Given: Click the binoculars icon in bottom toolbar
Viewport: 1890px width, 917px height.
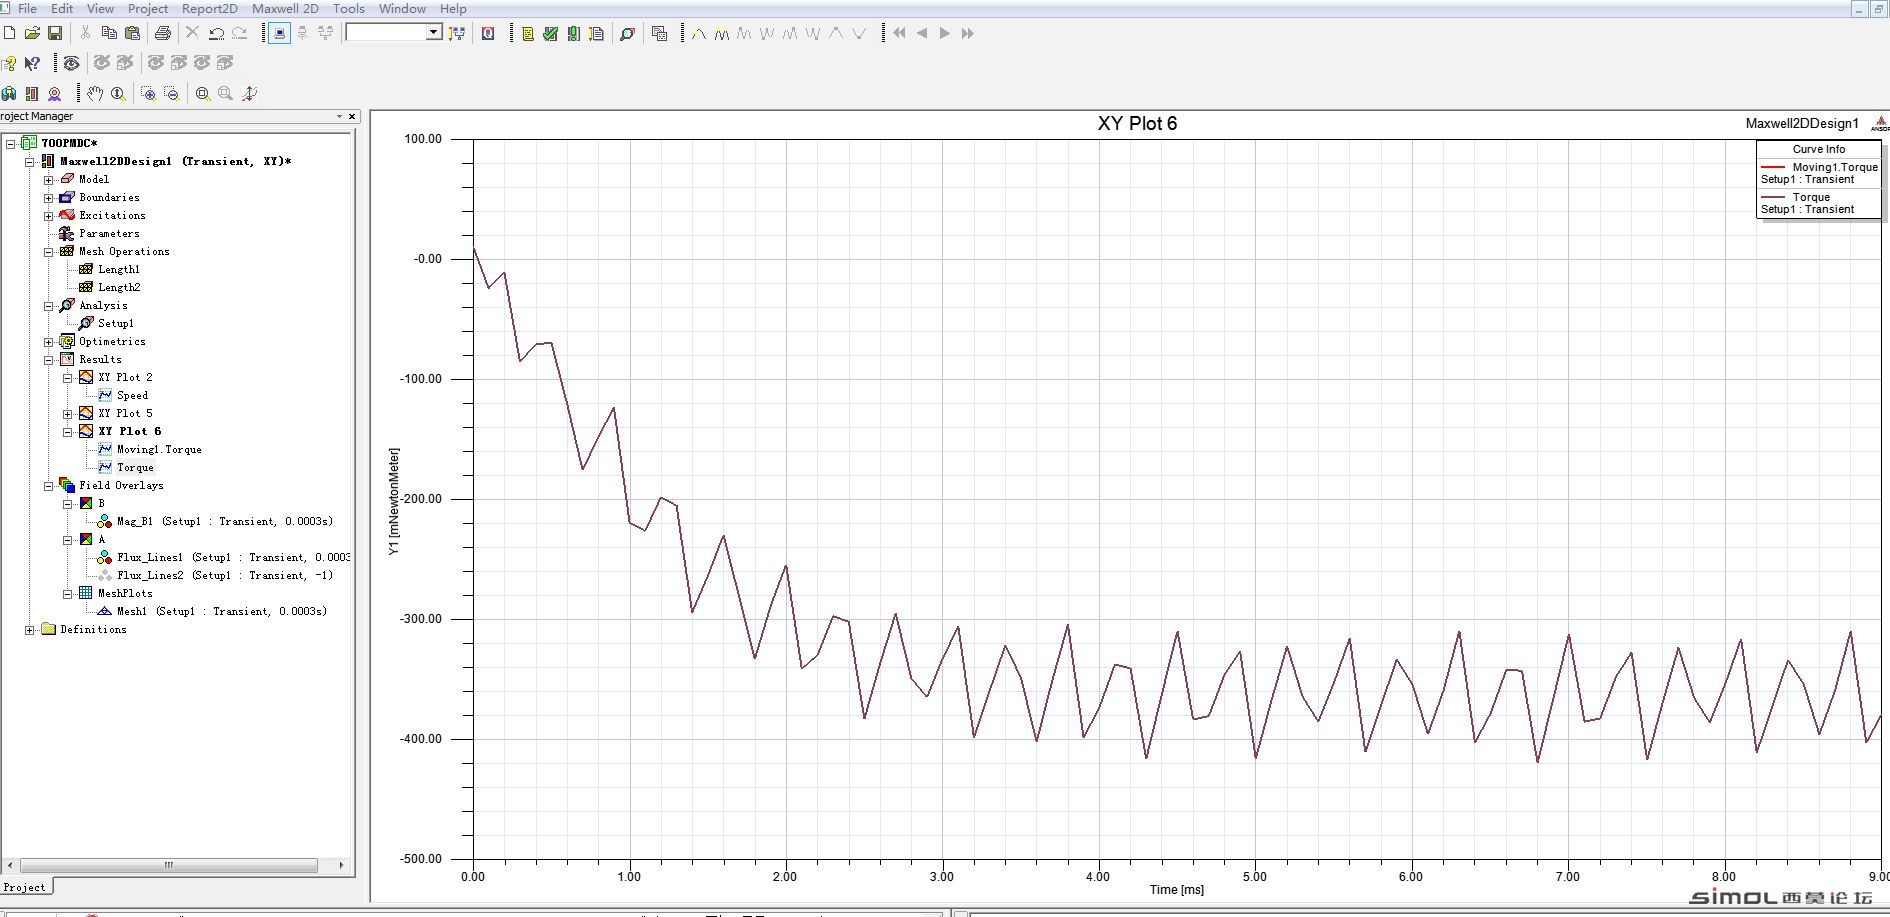Looking at the screenshot, I should [x=9, y=93].
